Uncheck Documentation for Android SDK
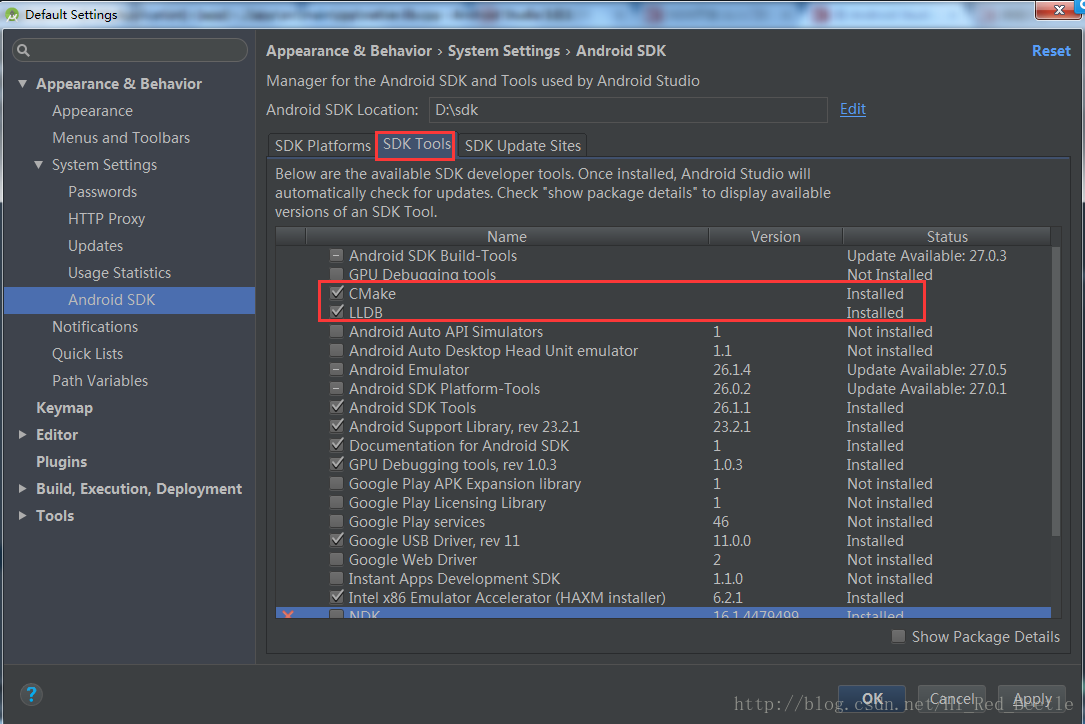The width and height of the screenshot is (1085, 724). pyautogui.click(x=337, y=445)
